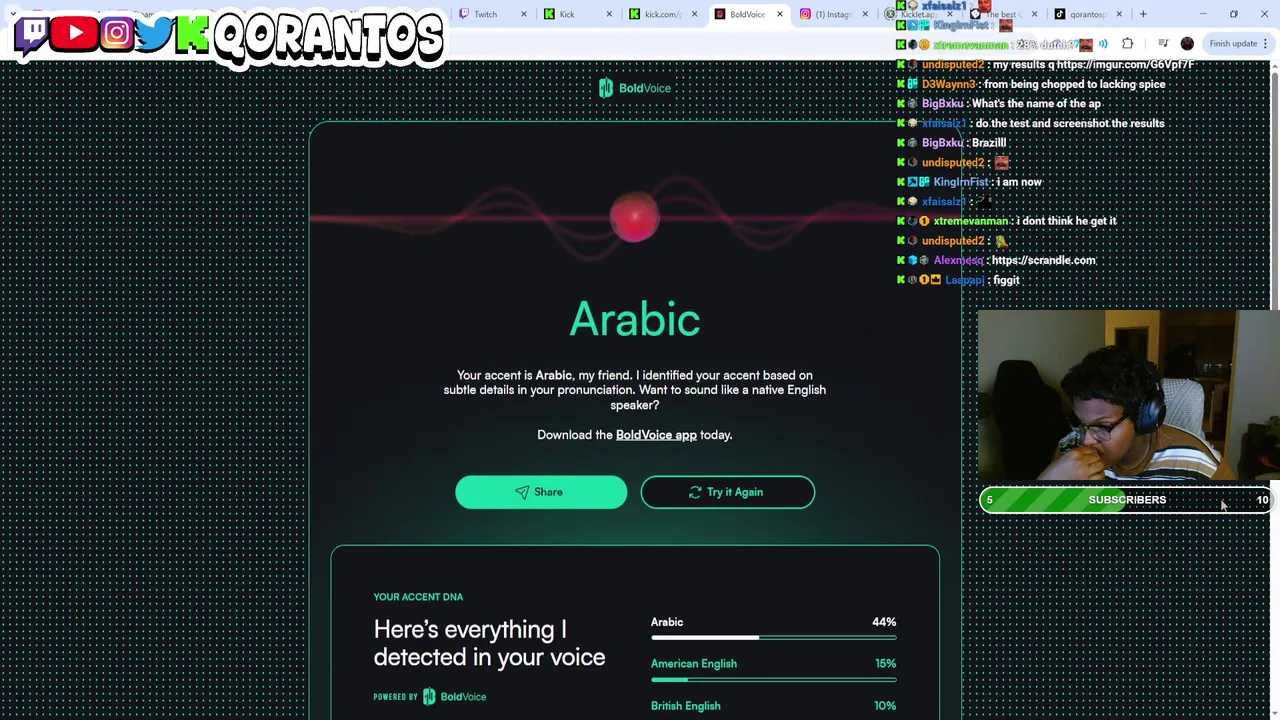Switch to the (1) Instagram tab
This screenshot has height=720, width=1280.
click(832, 14)
